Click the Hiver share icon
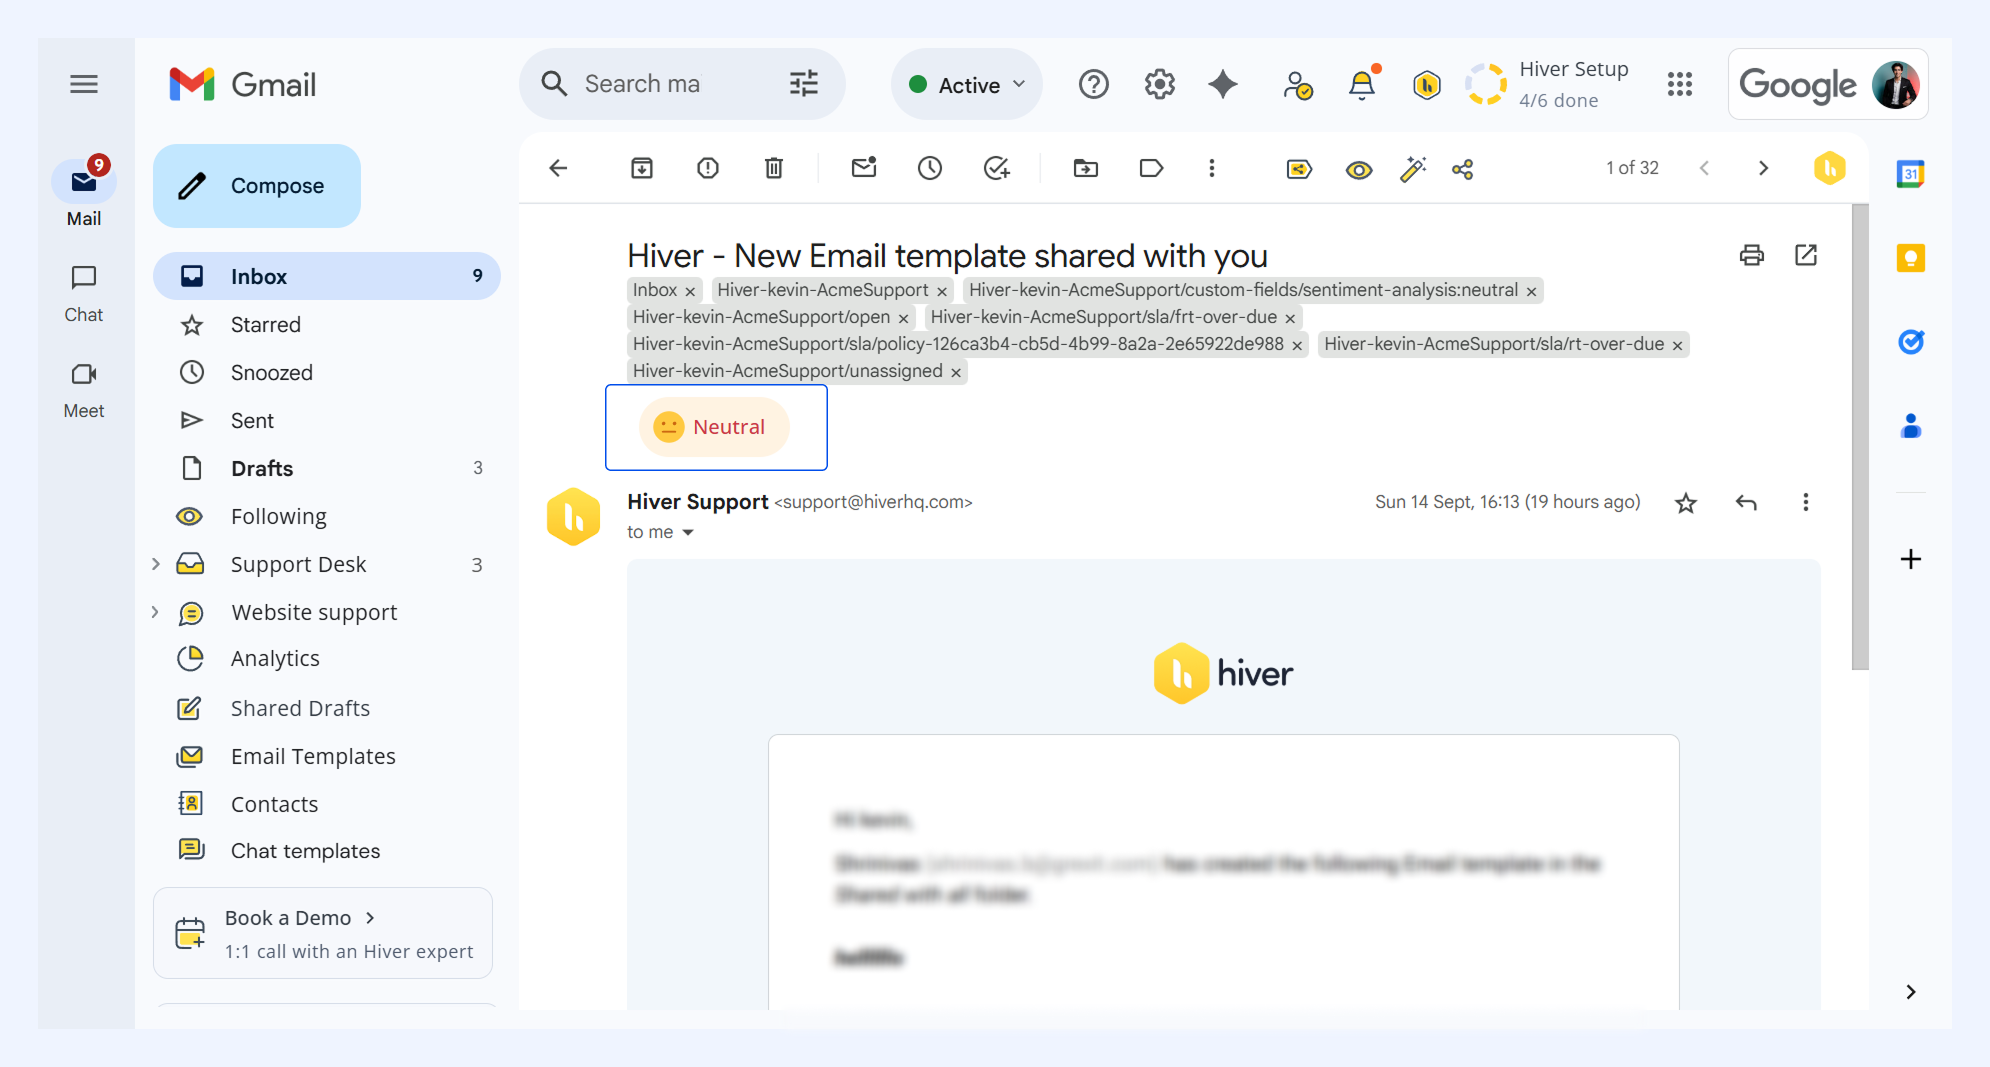Screen dimensions: 1990x1067 [1463, 169]
